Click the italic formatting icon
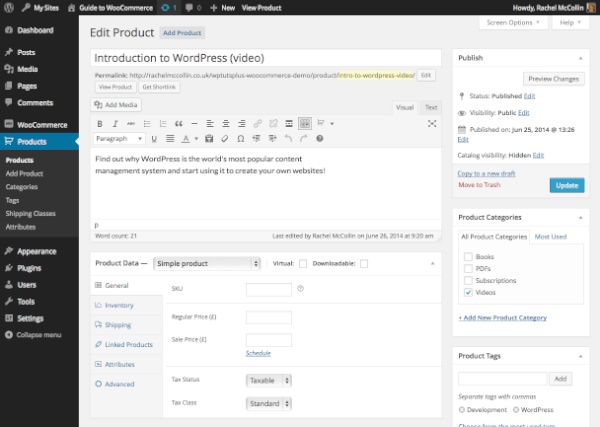The height and width of the screenshot is (427, 600). (115, 124)
